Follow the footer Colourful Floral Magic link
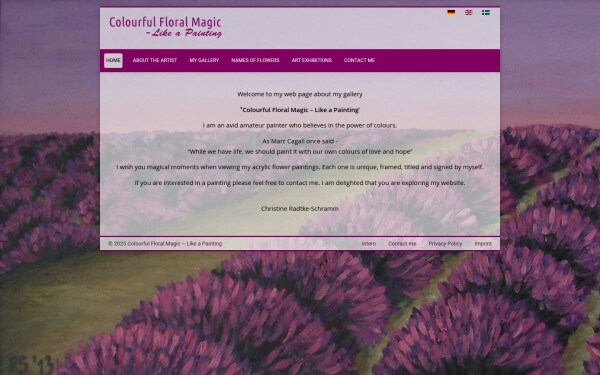Image resolution: width=600 pixels, height=375 pixels. point(174,244)
